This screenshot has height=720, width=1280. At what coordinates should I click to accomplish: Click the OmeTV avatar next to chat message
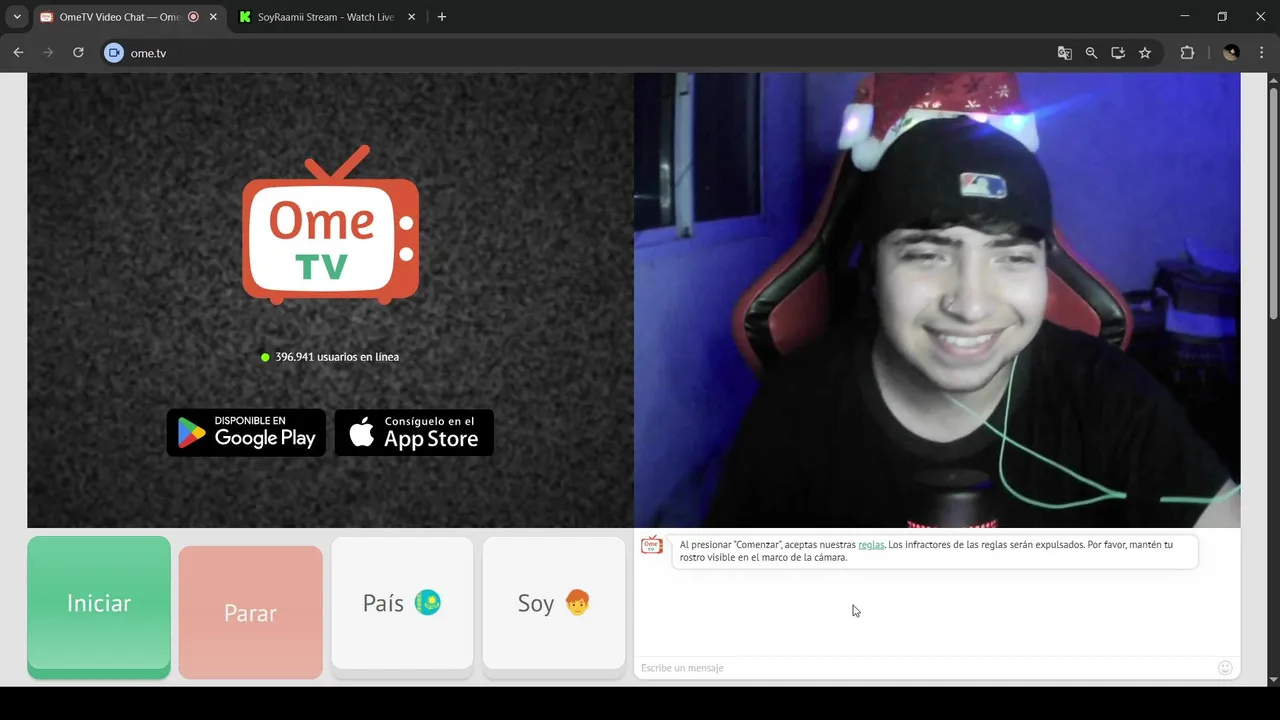652,545
